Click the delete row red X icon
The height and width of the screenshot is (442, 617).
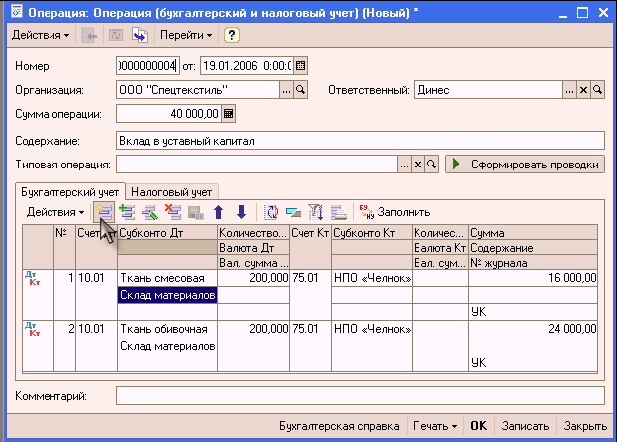[x=171, y=212]
